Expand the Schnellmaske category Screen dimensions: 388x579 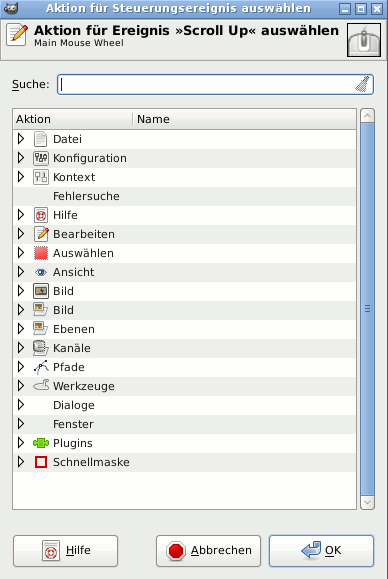(x=21, y=462)
